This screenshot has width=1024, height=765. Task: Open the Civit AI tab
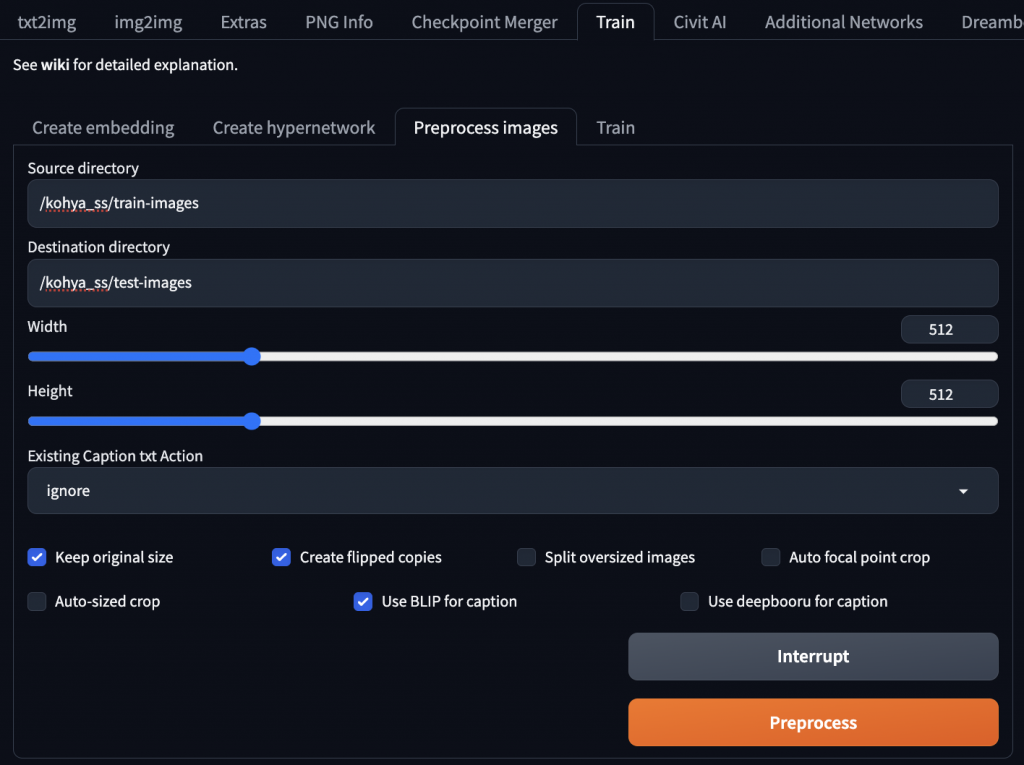tap(699, 22)
